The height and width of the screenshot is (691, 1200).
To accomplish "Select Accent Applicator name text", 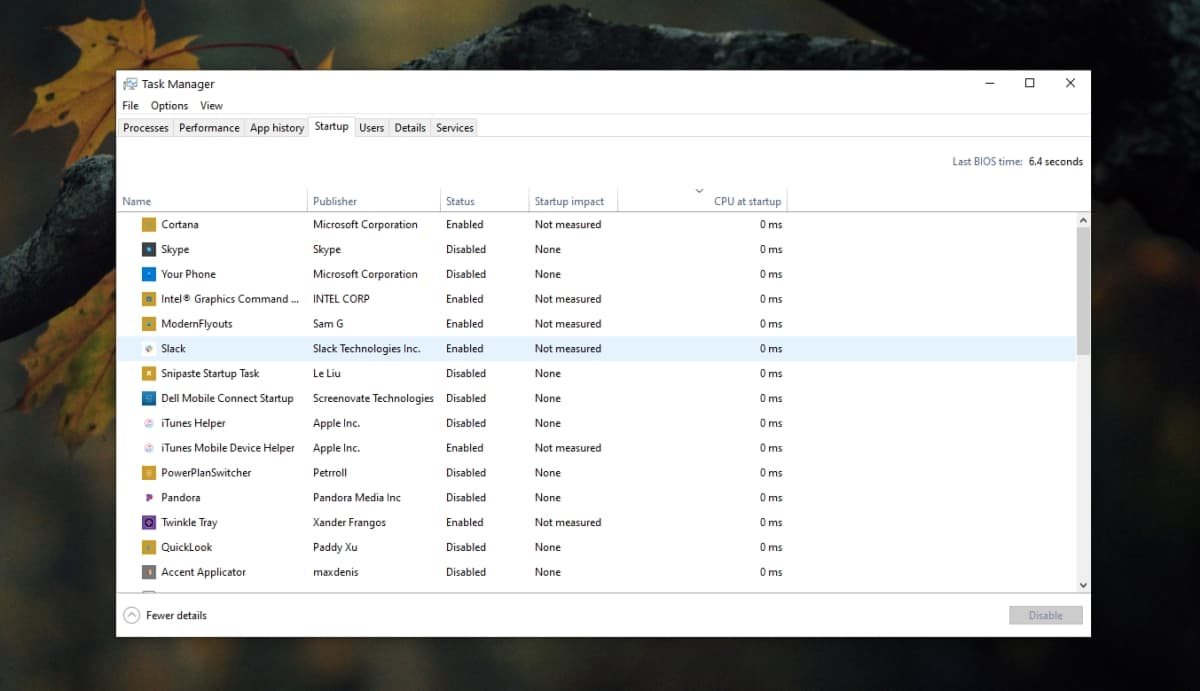I will [x=203, y=572].
